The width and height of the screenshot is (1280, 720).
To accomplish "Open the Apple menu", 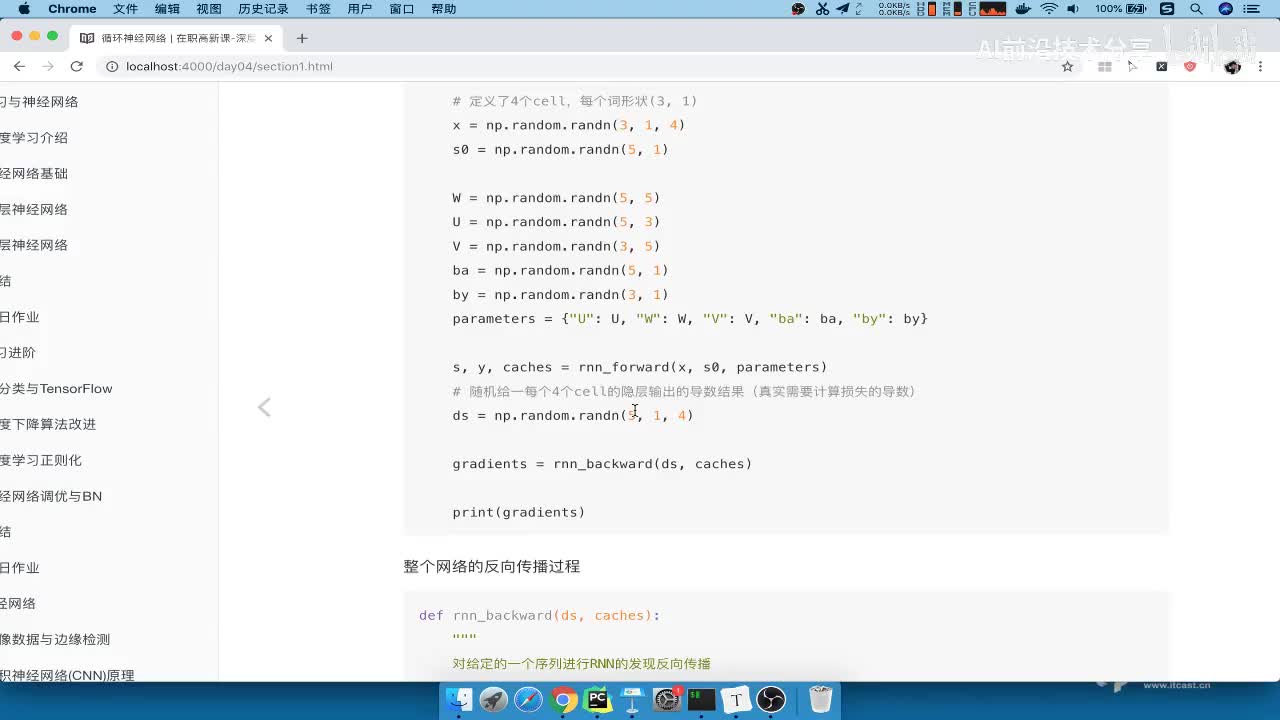I will tap(24, 9).
